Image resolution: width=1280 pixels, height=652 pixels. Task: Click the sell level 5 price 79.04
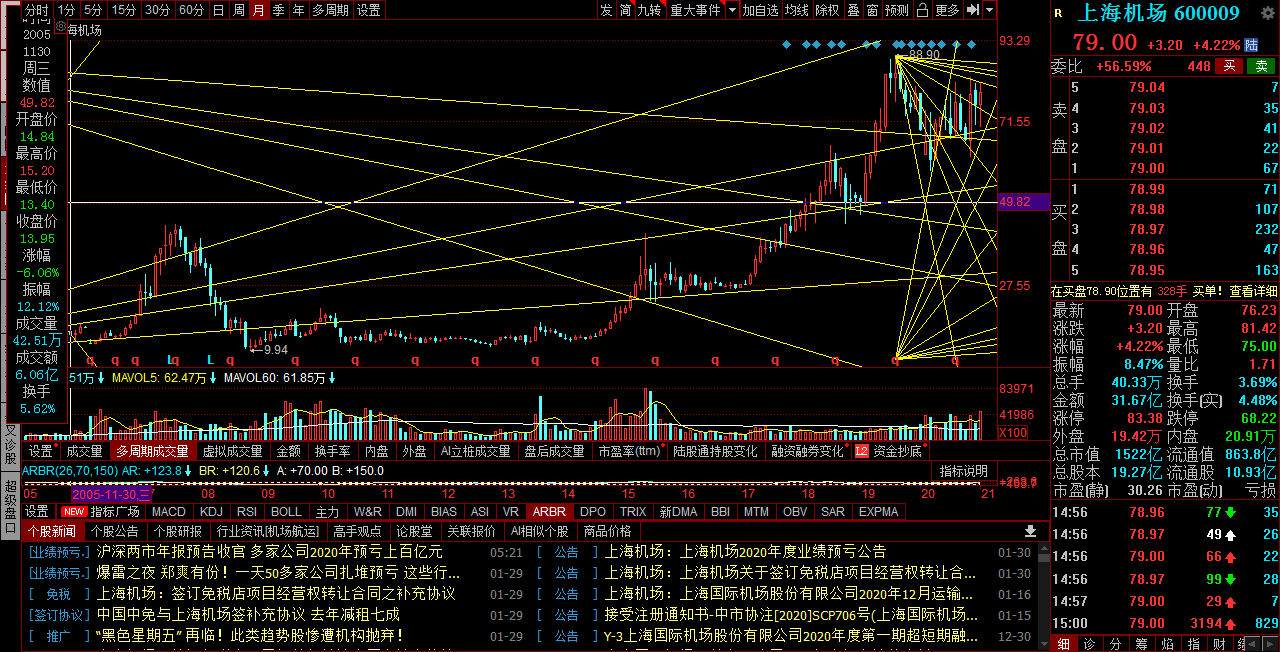[x=1147, y=87]
